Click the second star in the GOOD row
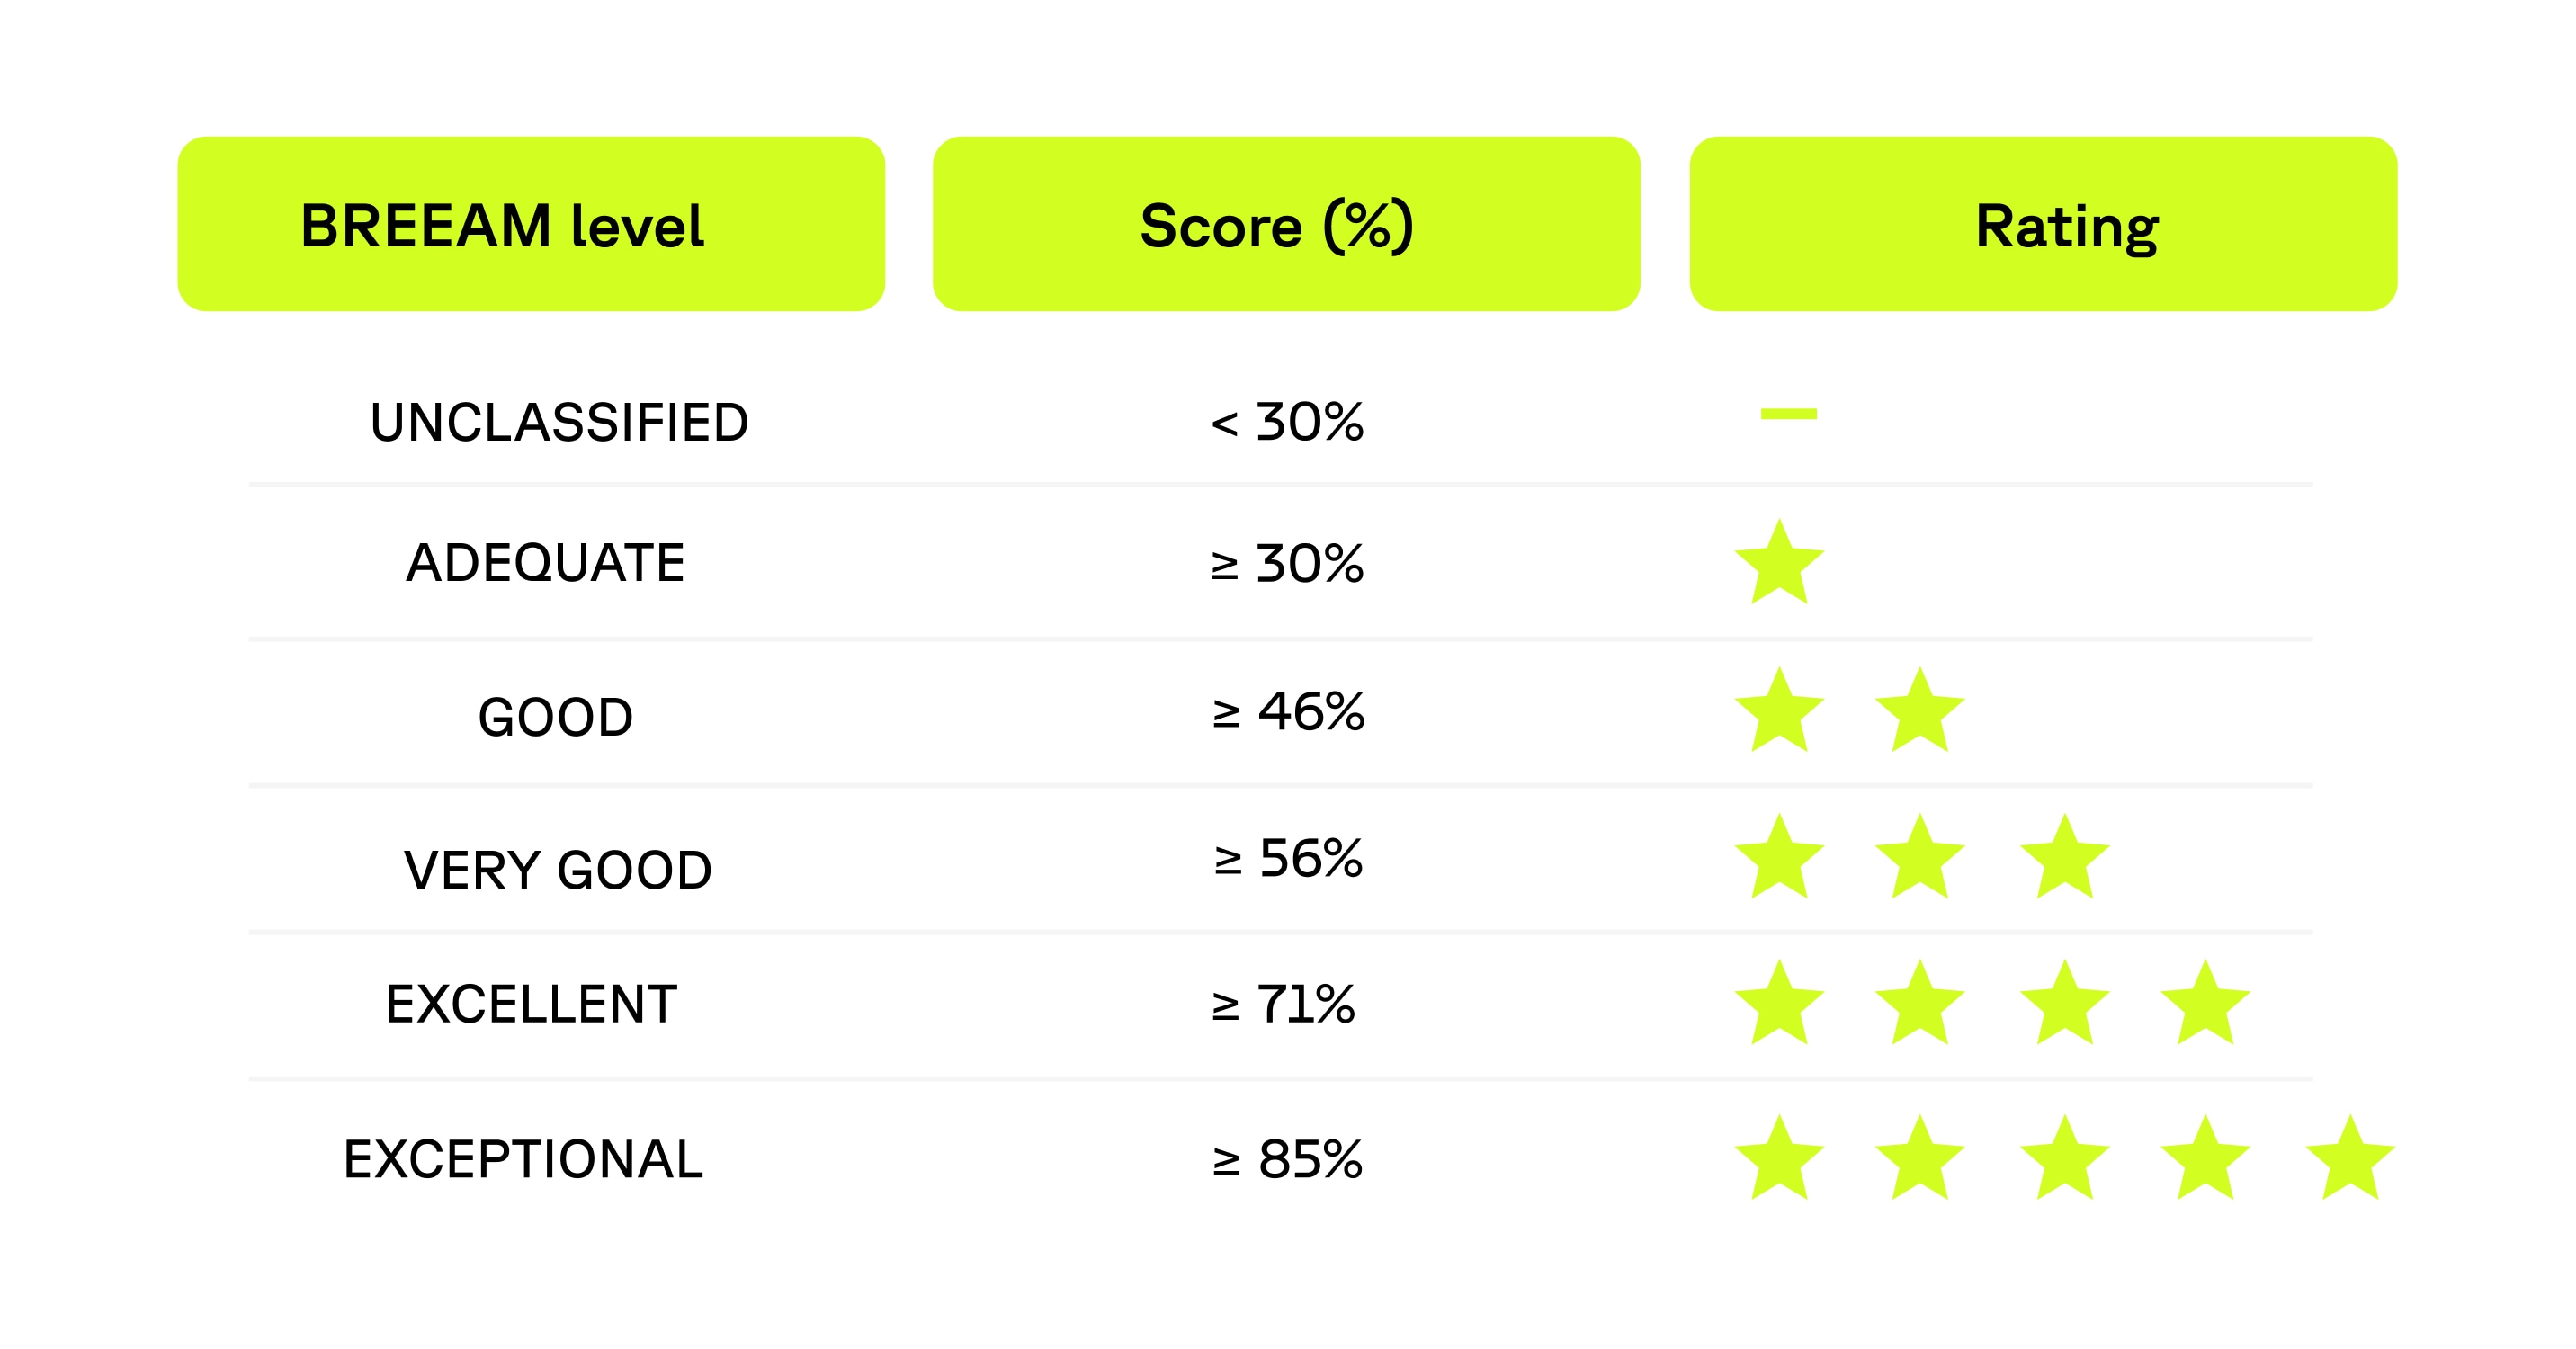The height and width of the screenshot is (1349, 2576). (1919, 713)
